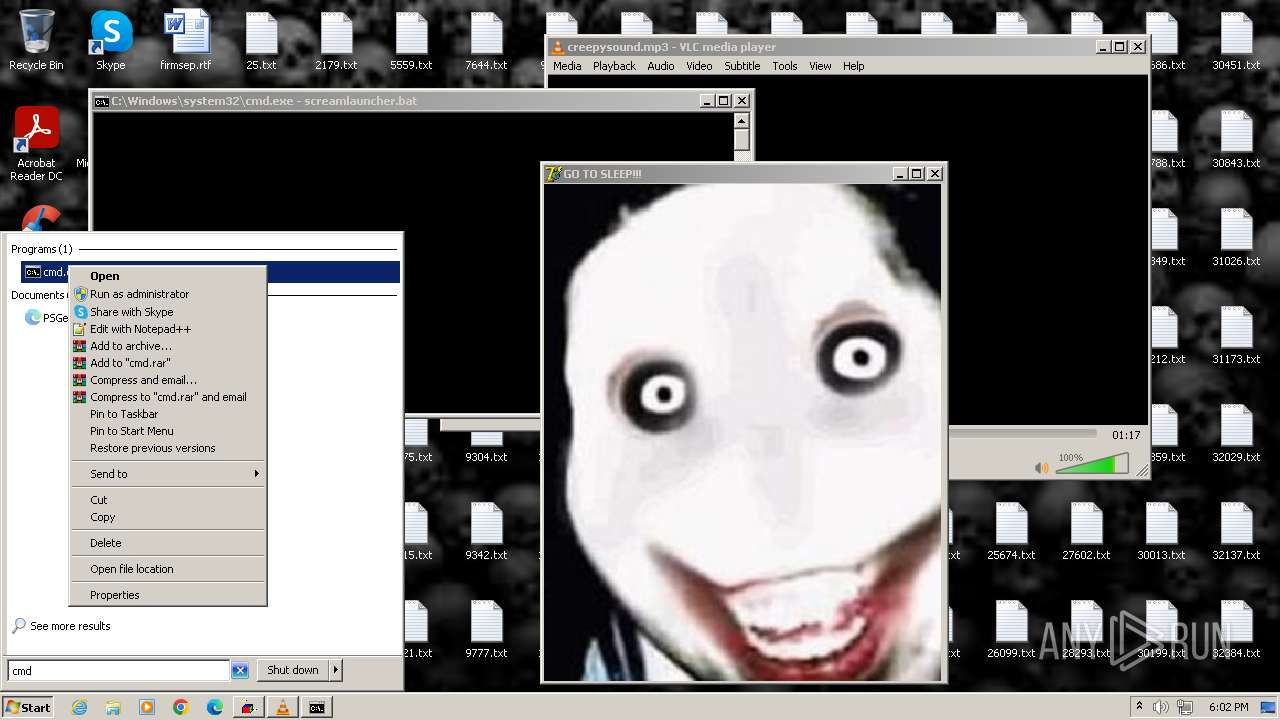Click the cmd search input field
This screenshot has height=720, width=1280.
coord(119,671)
